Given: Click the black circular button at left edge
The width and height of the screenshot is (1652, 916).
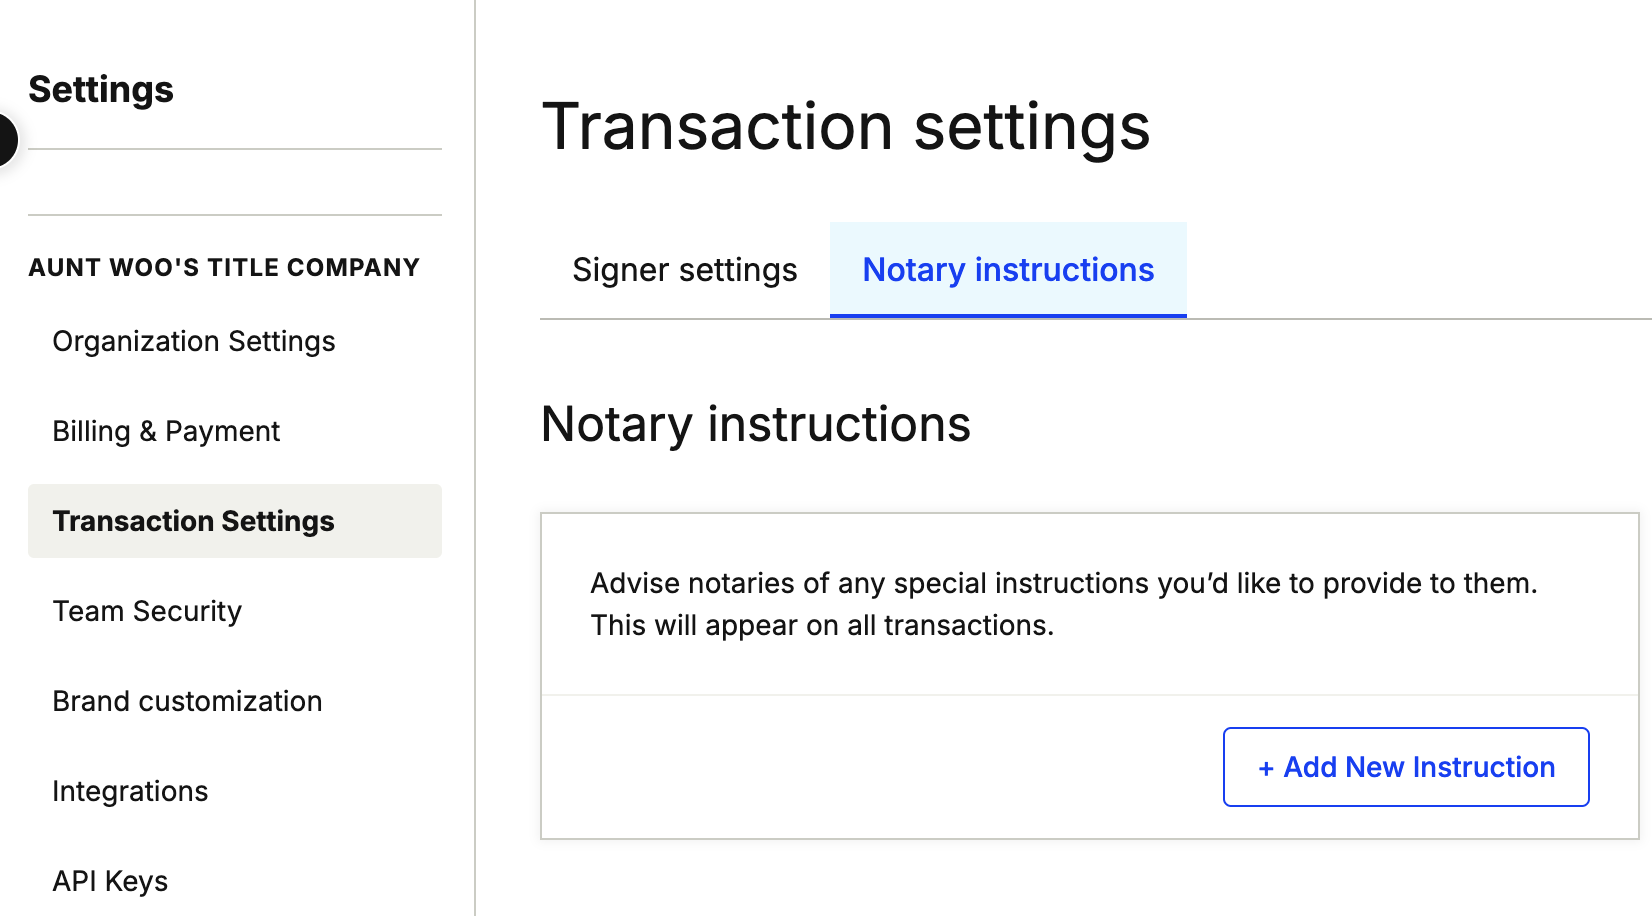Looking at the screenshot, I should click(x=6, y=140).
